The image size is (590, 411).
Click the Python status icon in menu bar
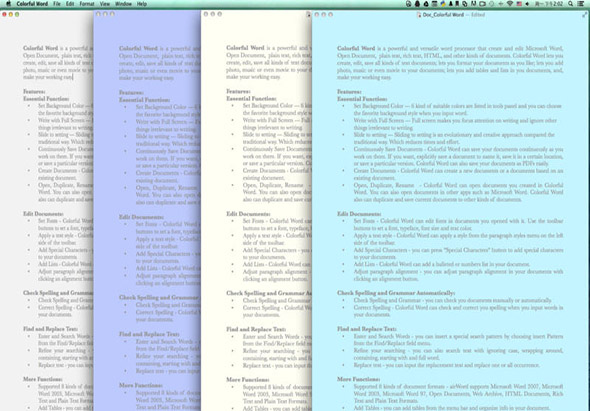[x=443, y=4]
